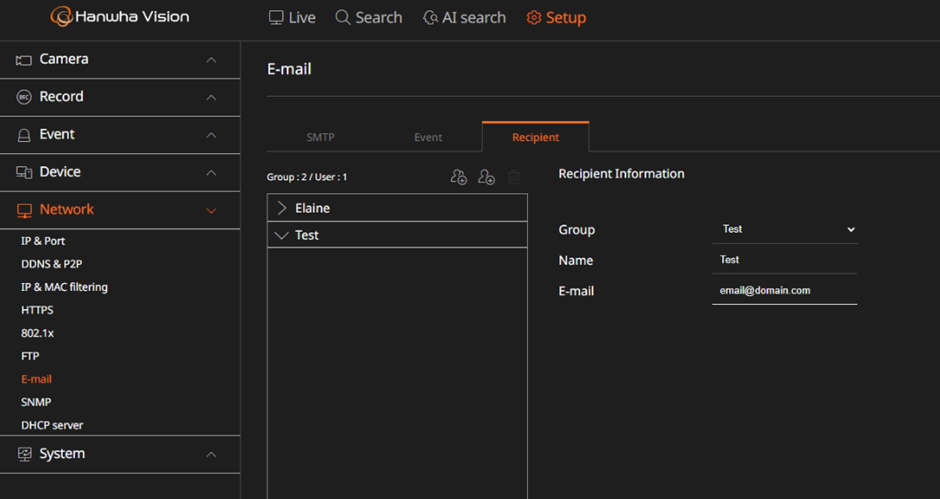The width and height of the screenshot is (940, 499).
Task: Open HTTPS settings
Action: click(x=37, y=310)
